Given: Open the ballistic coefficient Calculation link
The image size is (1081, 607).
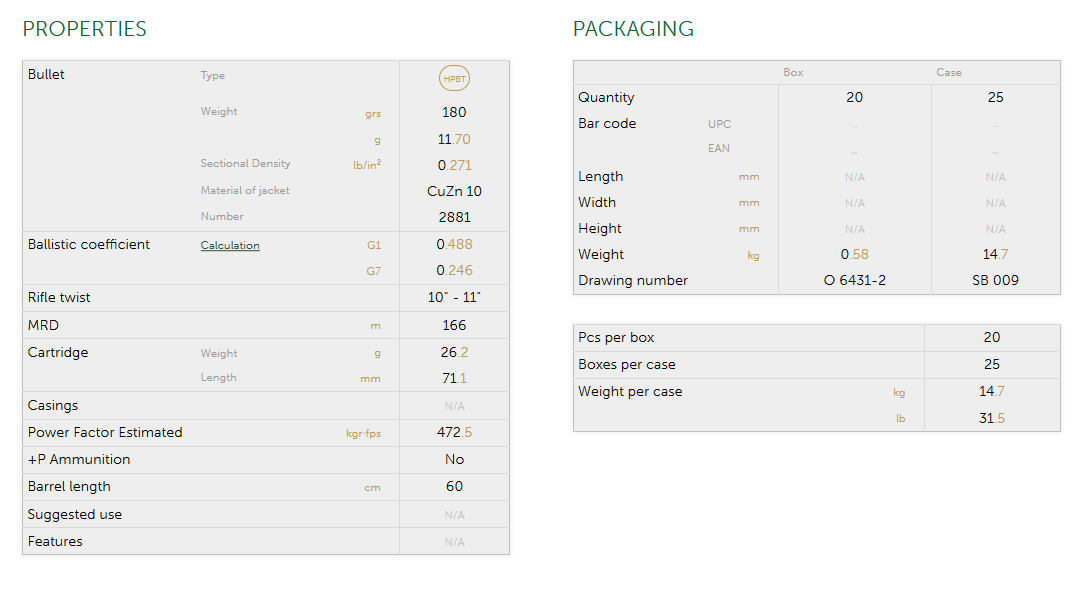Looking at the screenshot, I should point(230,245).
